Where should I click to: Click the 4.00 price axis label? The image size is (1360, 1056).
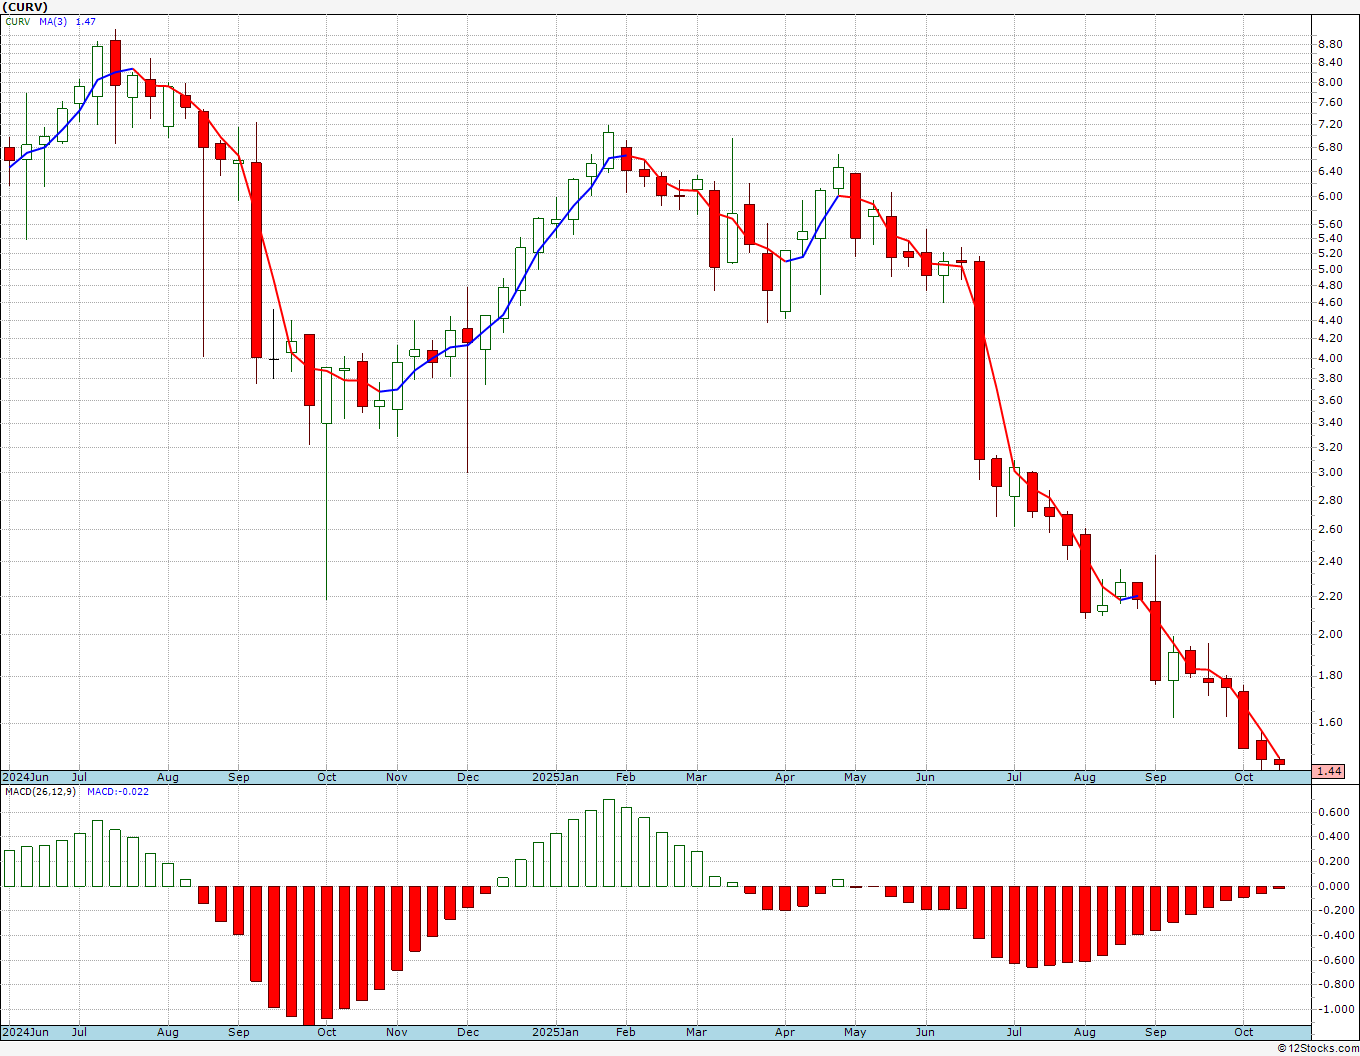[1330, 358]
